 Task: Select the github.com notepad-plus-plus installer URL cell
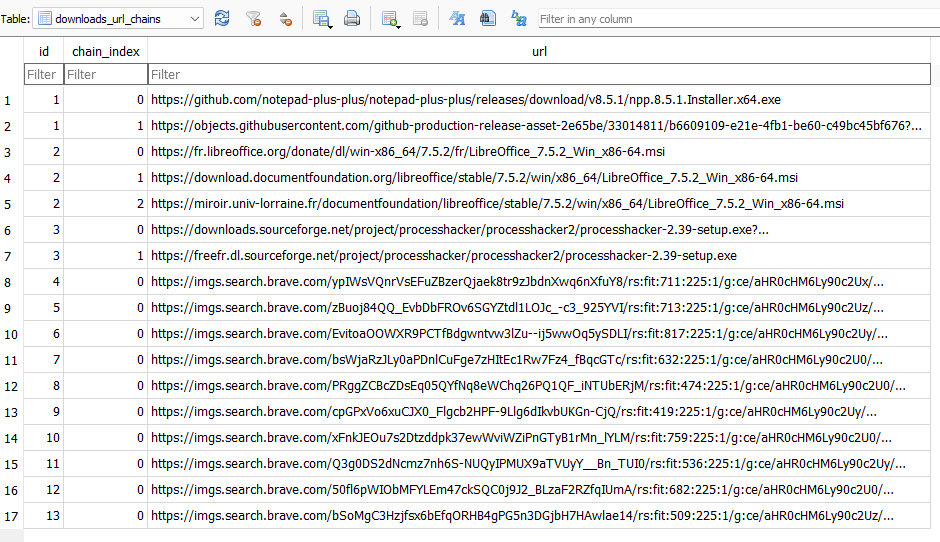539,100
